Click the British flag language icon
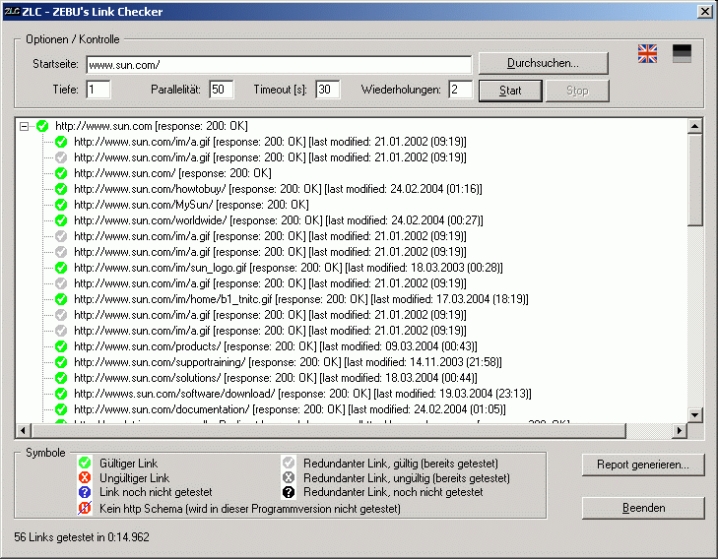Screen dimensions: 718x559 click(x=647, y=54)
